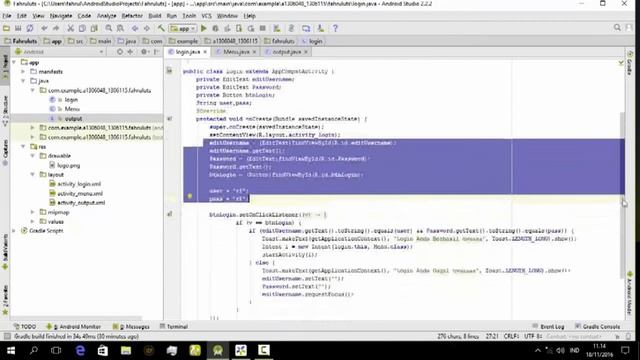Collapse the layout folder

(33, 175)
